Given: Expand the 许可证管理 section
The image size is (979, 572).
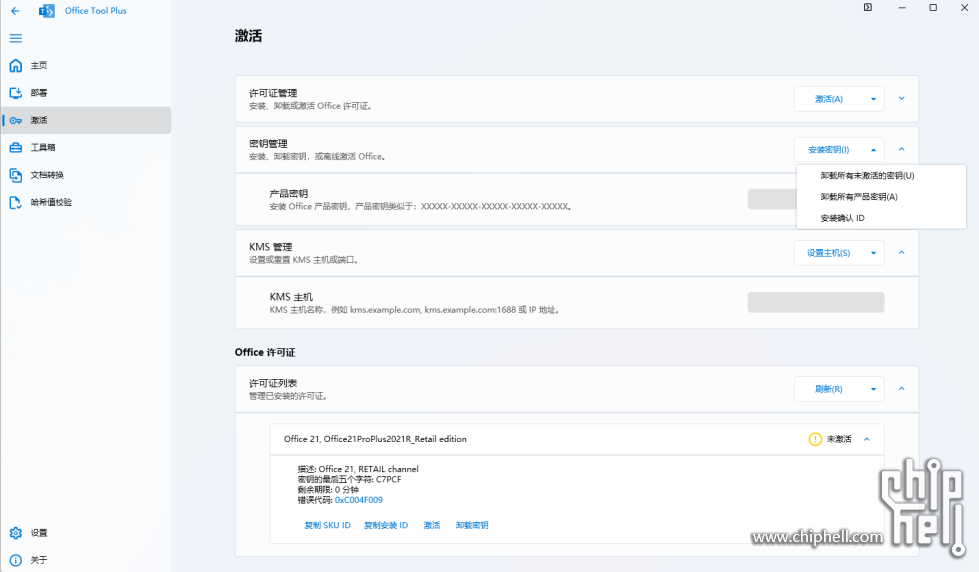Looking at the screenshot, I should point(902,98).
